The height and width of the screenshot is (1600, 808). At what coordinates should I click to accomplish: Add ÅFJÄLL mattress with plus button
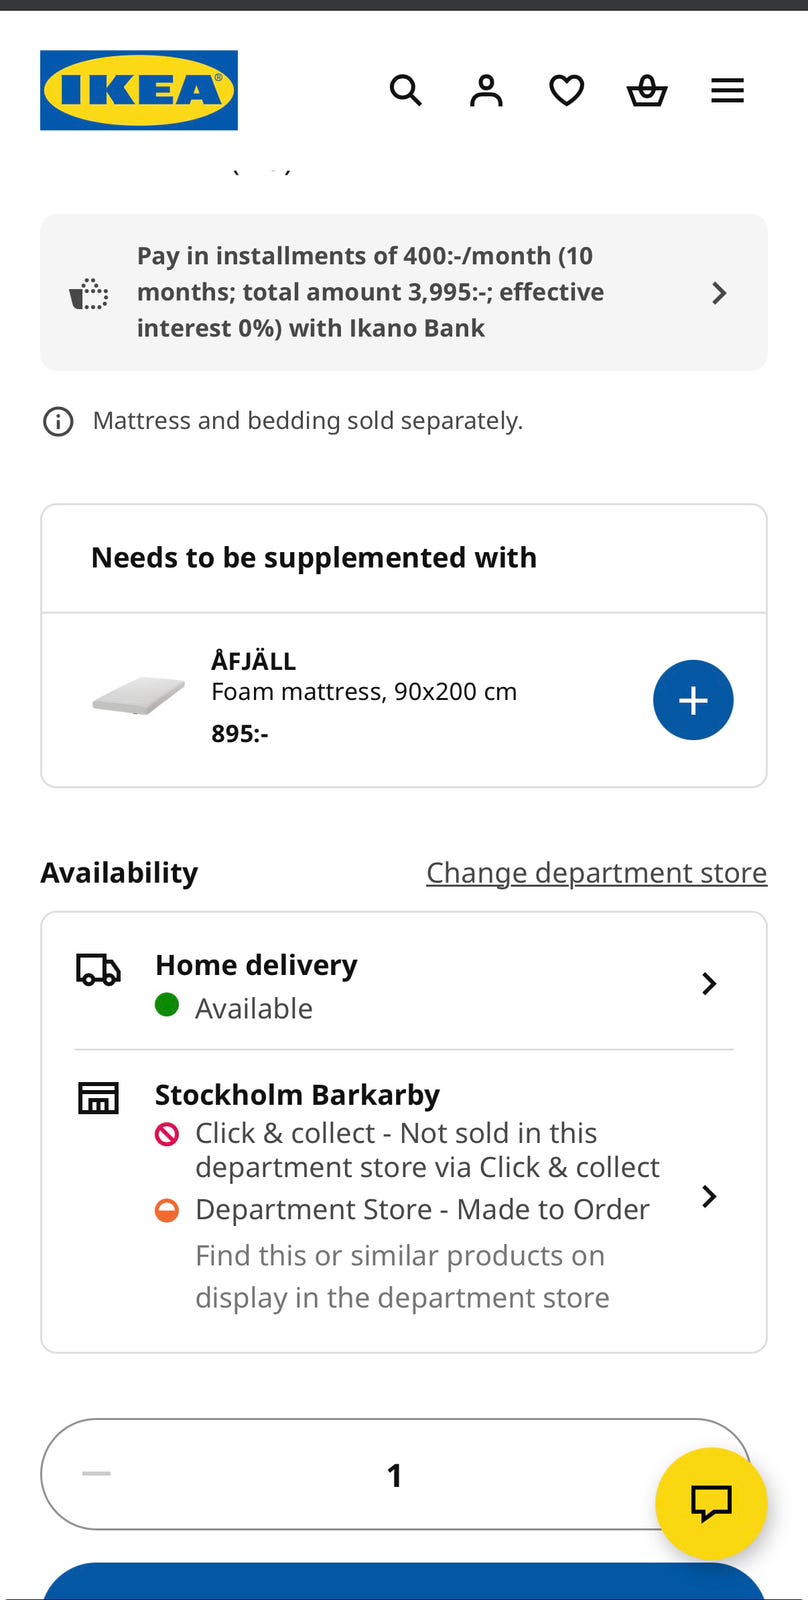(693, 700)
